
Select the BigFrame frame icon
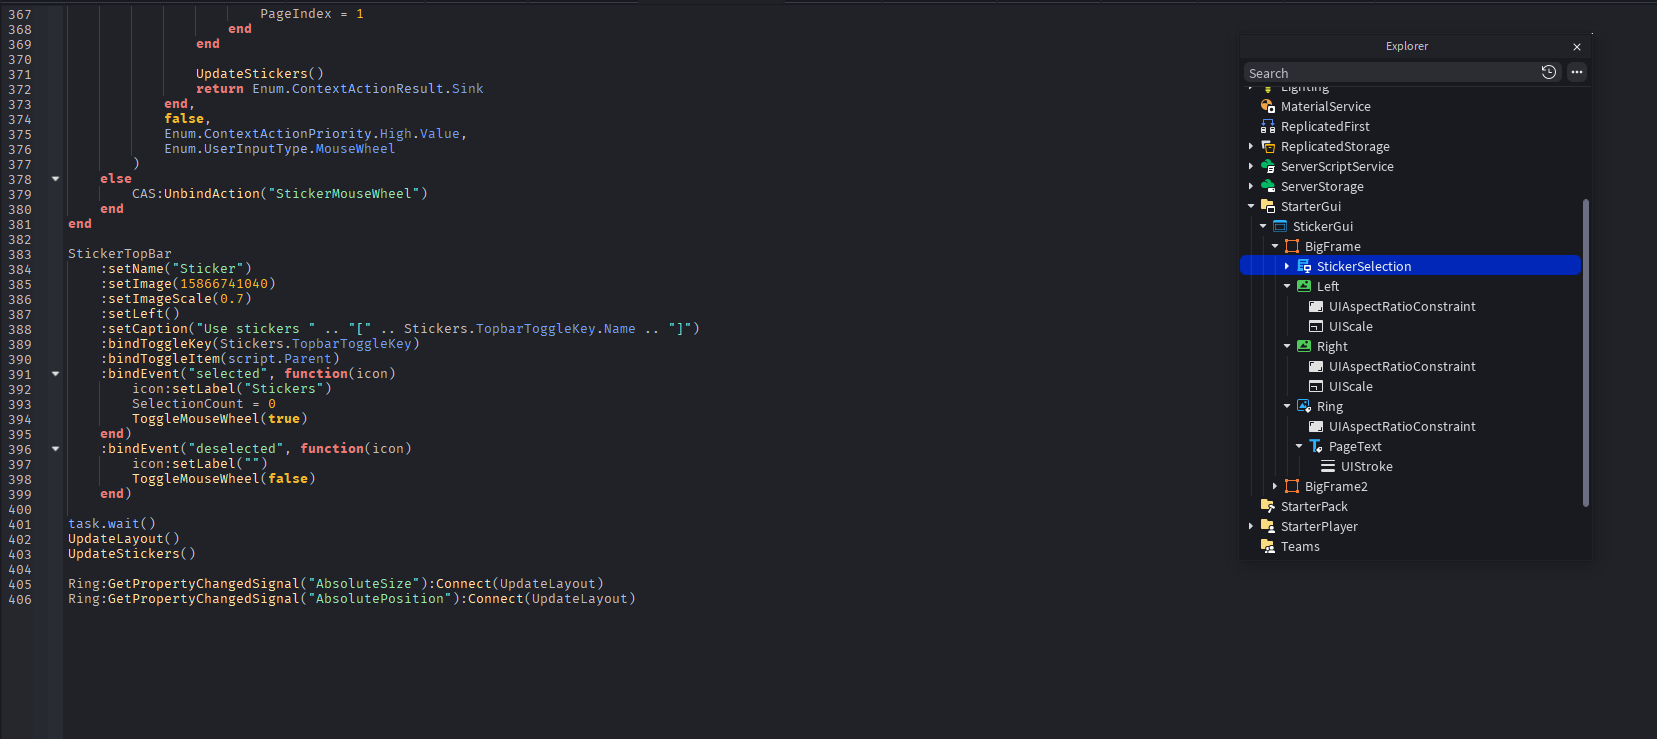(1292, 246)
